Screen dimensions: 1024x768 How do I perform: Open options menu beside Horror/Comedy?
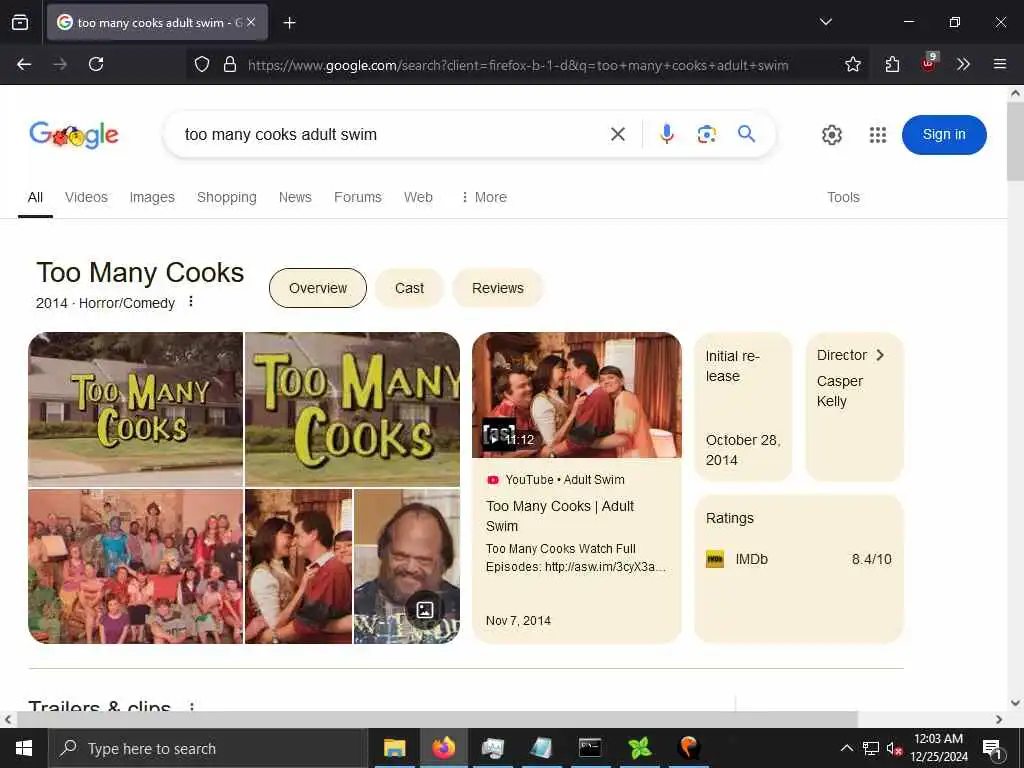(x=191, y=302)
